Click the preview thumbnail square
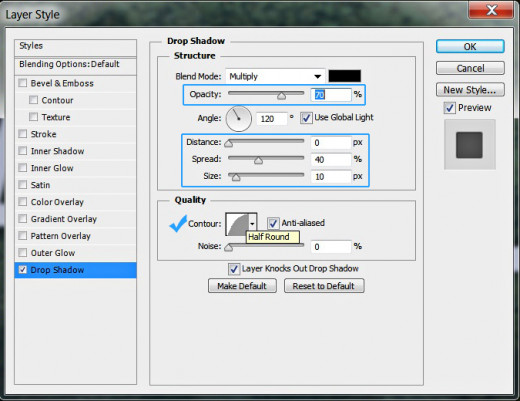 tap(469, 145)
